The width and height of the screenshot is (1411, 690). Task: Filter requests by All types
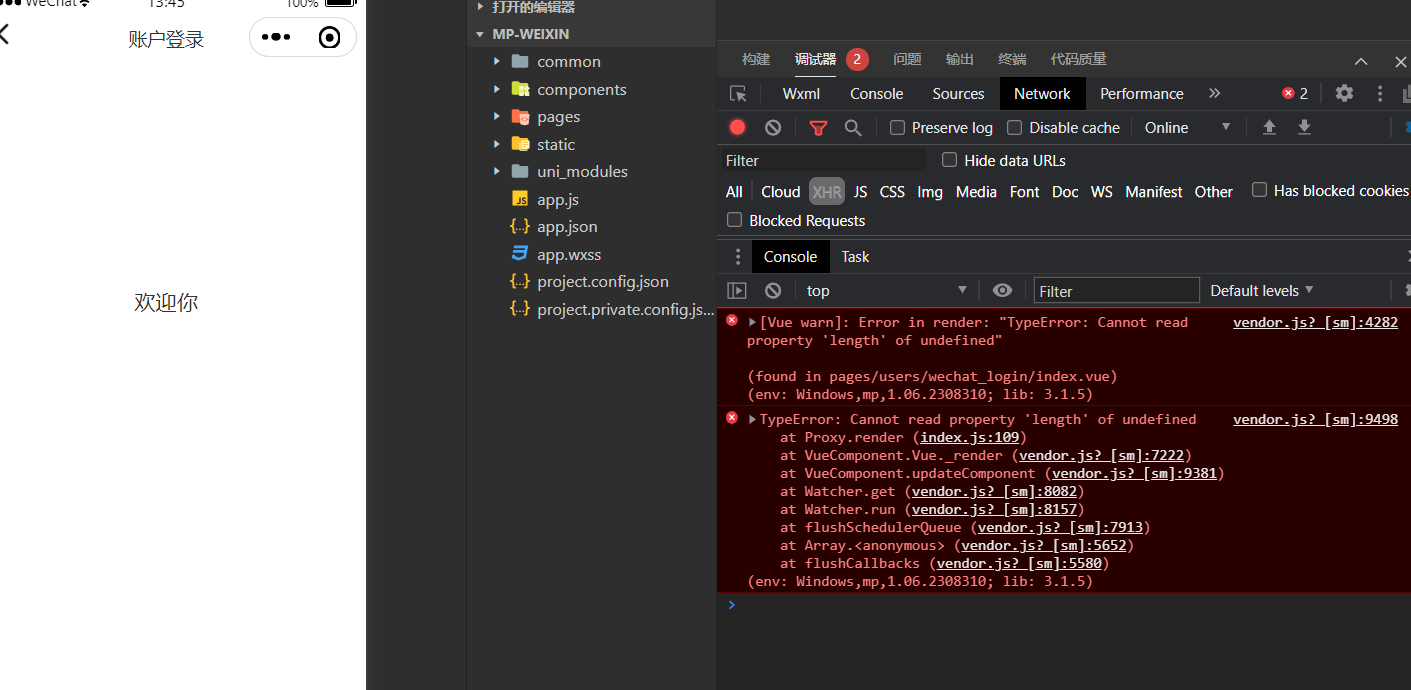pos(734,191)
